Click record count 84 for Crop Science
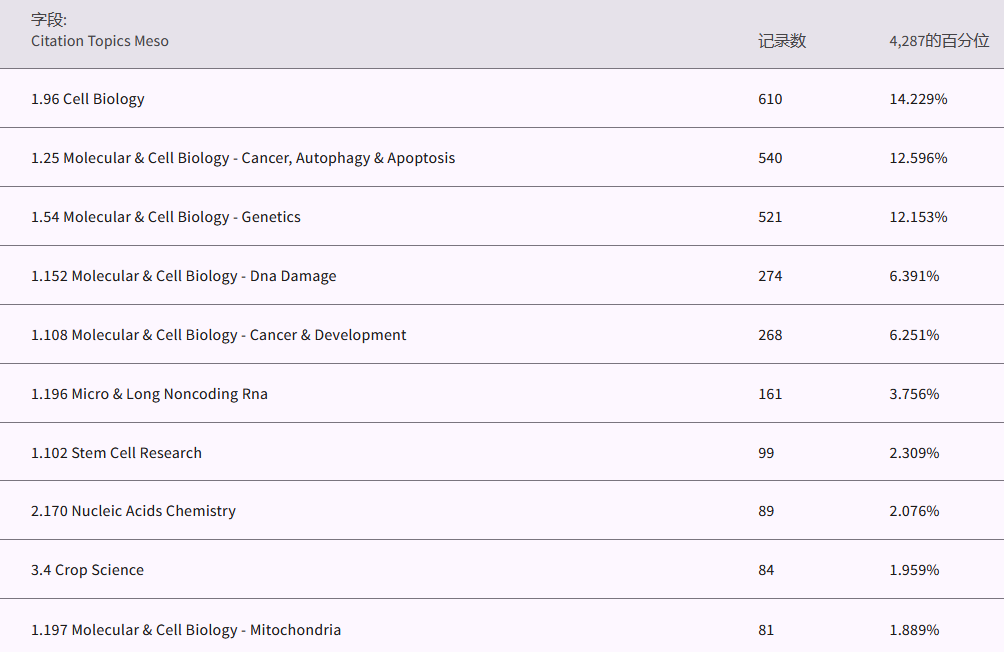Image resolution: width=1004 pixels, height=652 pixels. click(x=766, y=570)
